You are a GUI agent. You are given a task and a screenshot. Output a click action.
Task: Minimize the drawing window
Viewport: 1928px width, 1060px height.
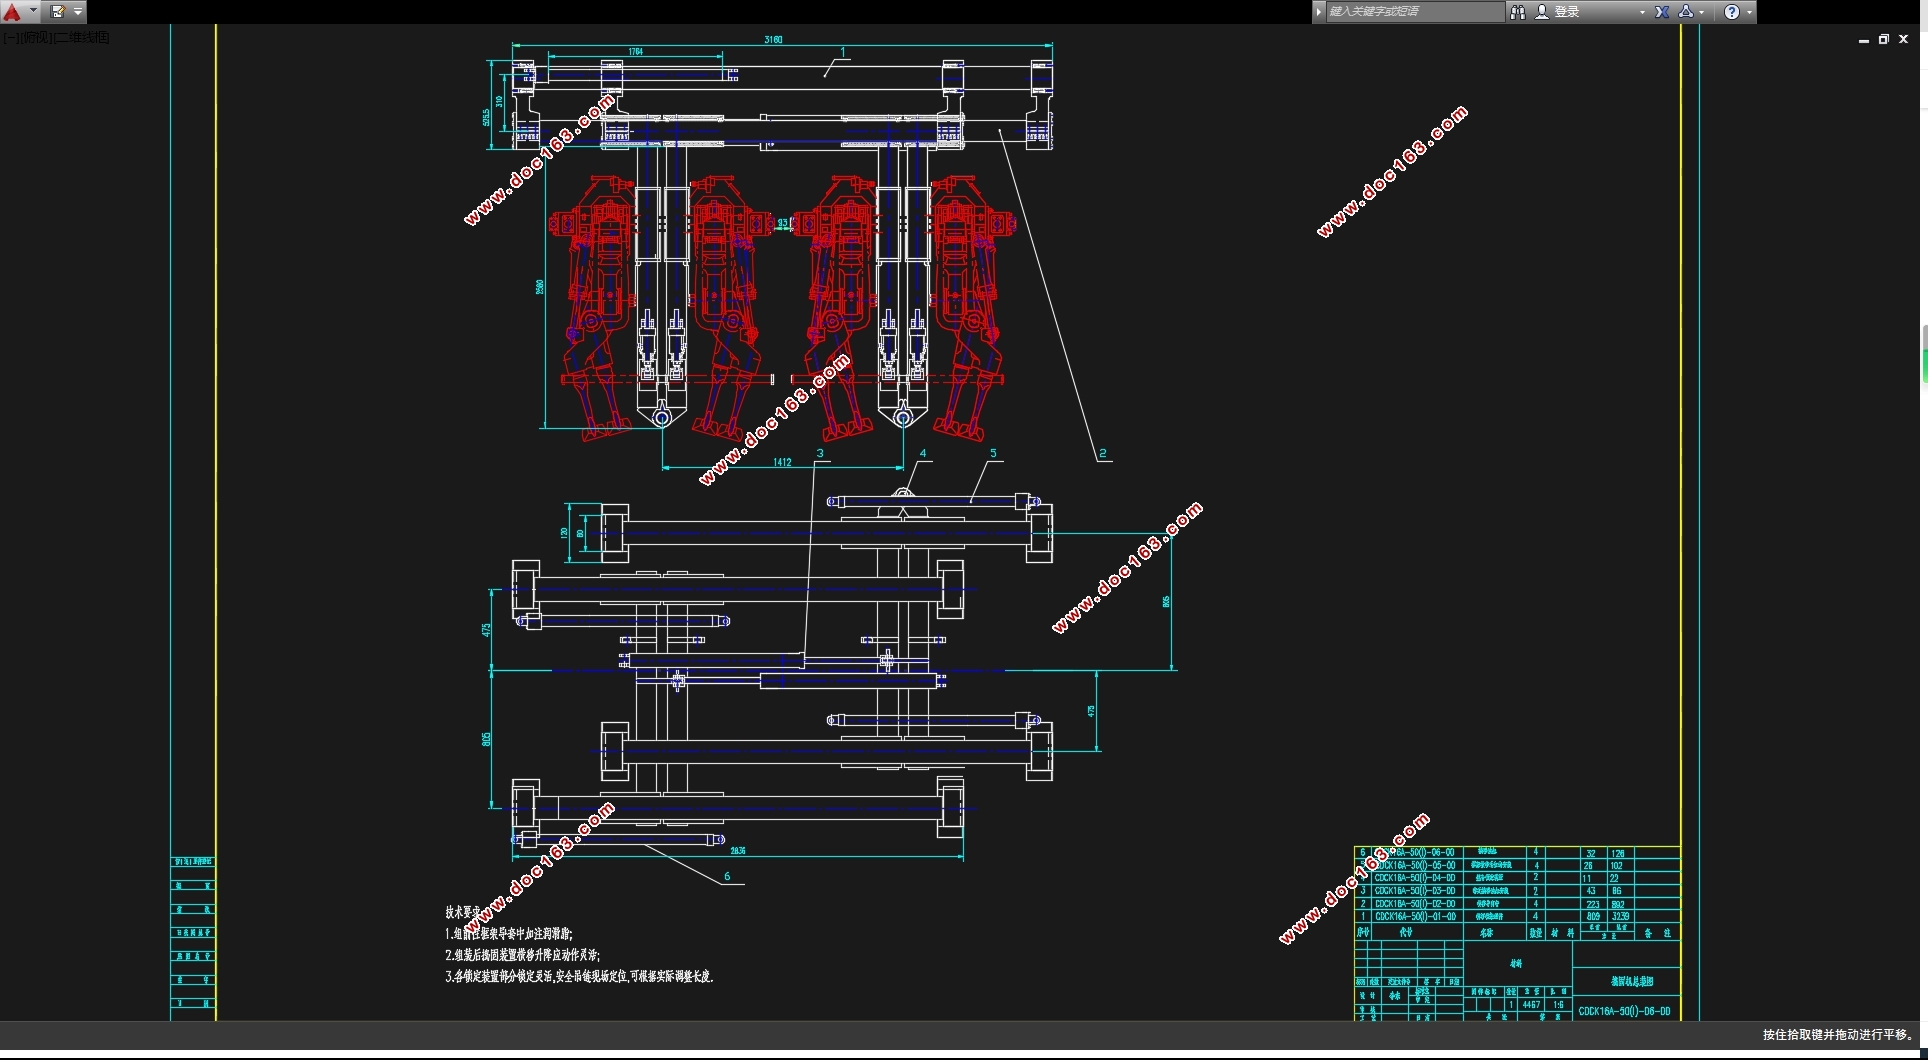coord(1864,40)
